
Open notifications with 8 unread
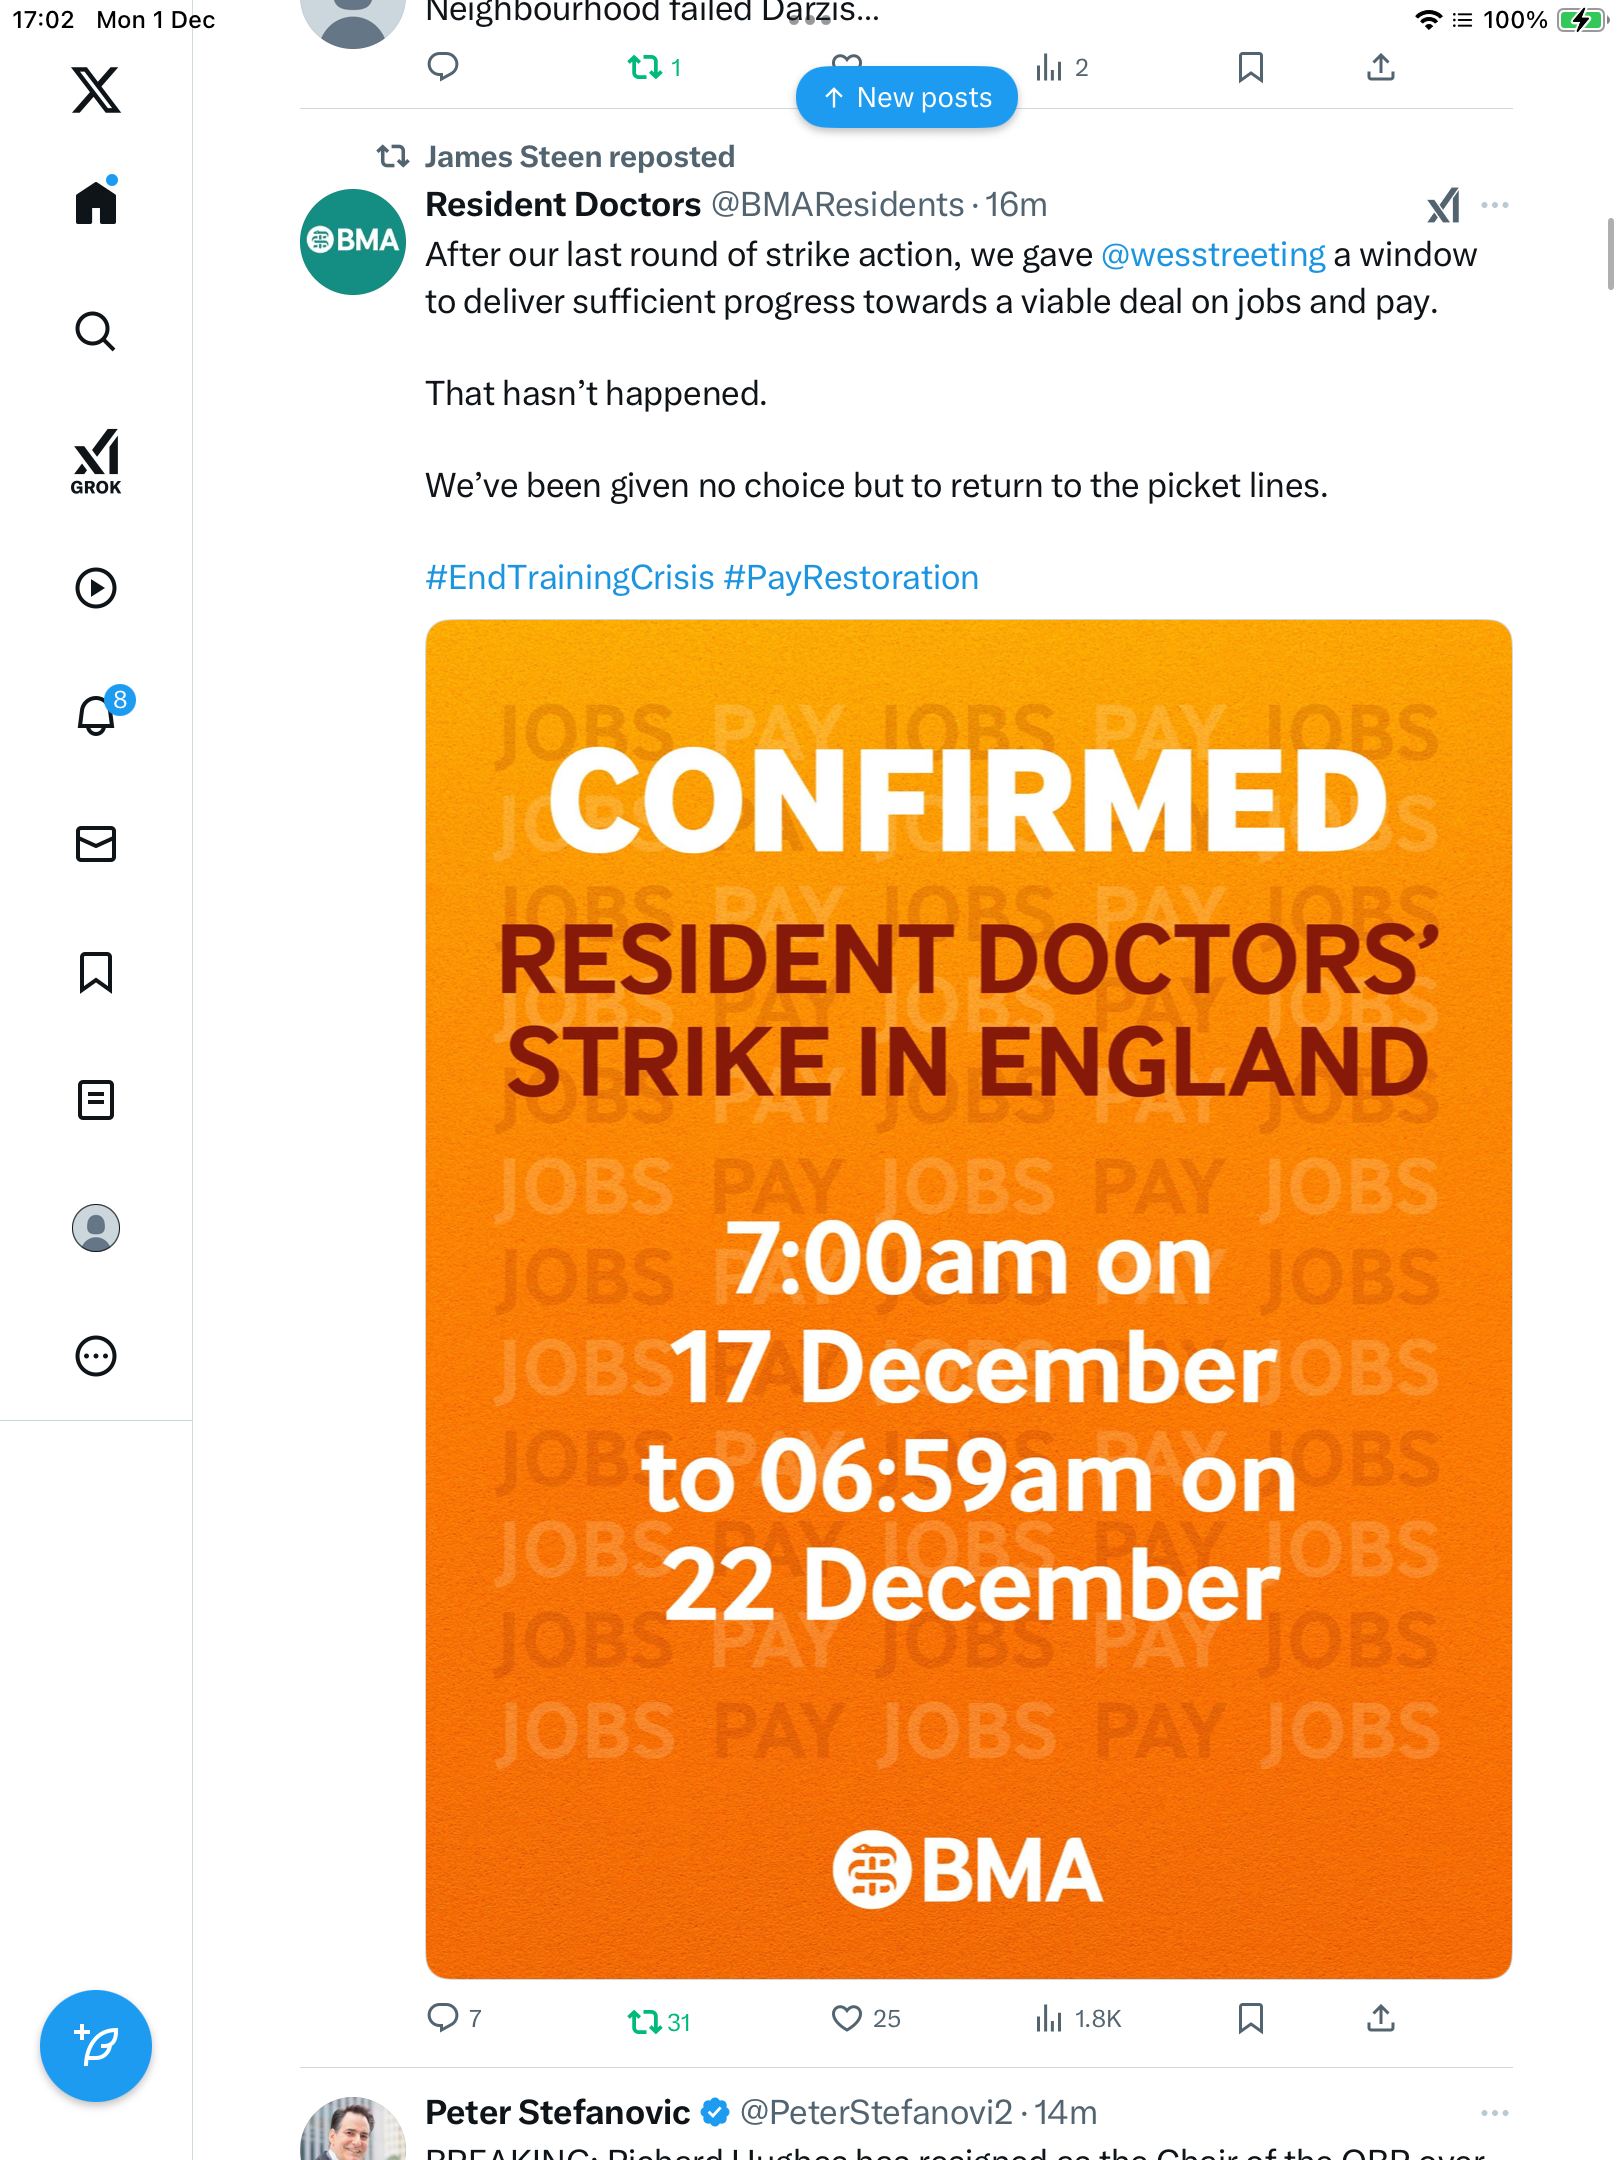[98, 715]
